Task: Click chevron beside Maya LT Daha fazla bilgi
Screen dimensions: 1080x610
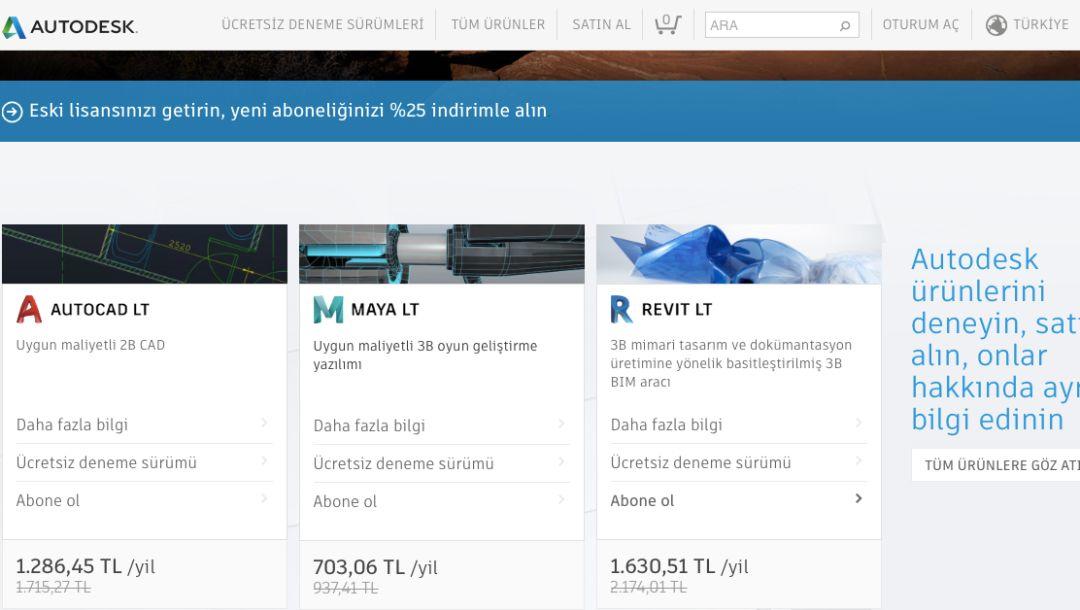Action: tap(561, 423)
